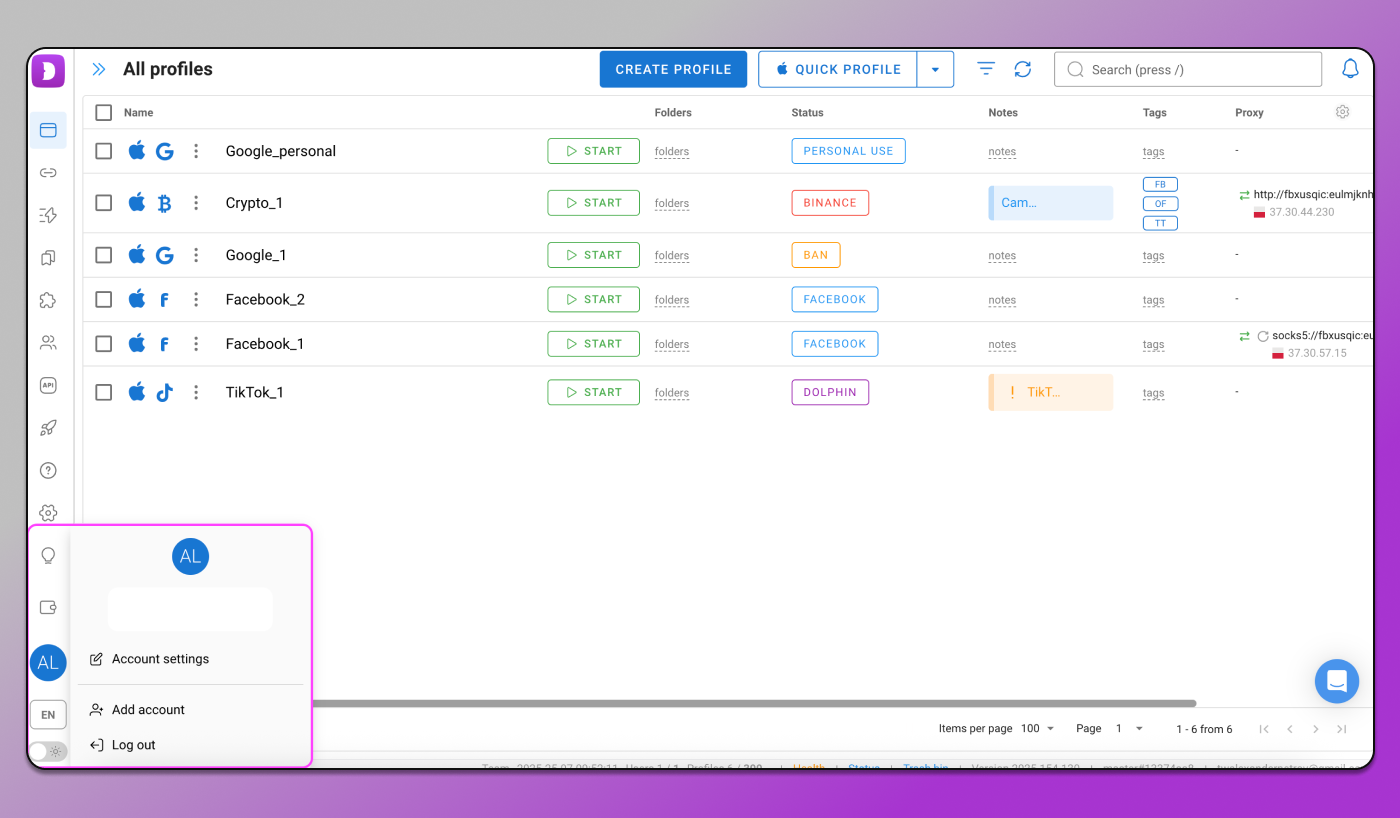
Task: Click the rocket icon in sidebar
Action: 48,428
